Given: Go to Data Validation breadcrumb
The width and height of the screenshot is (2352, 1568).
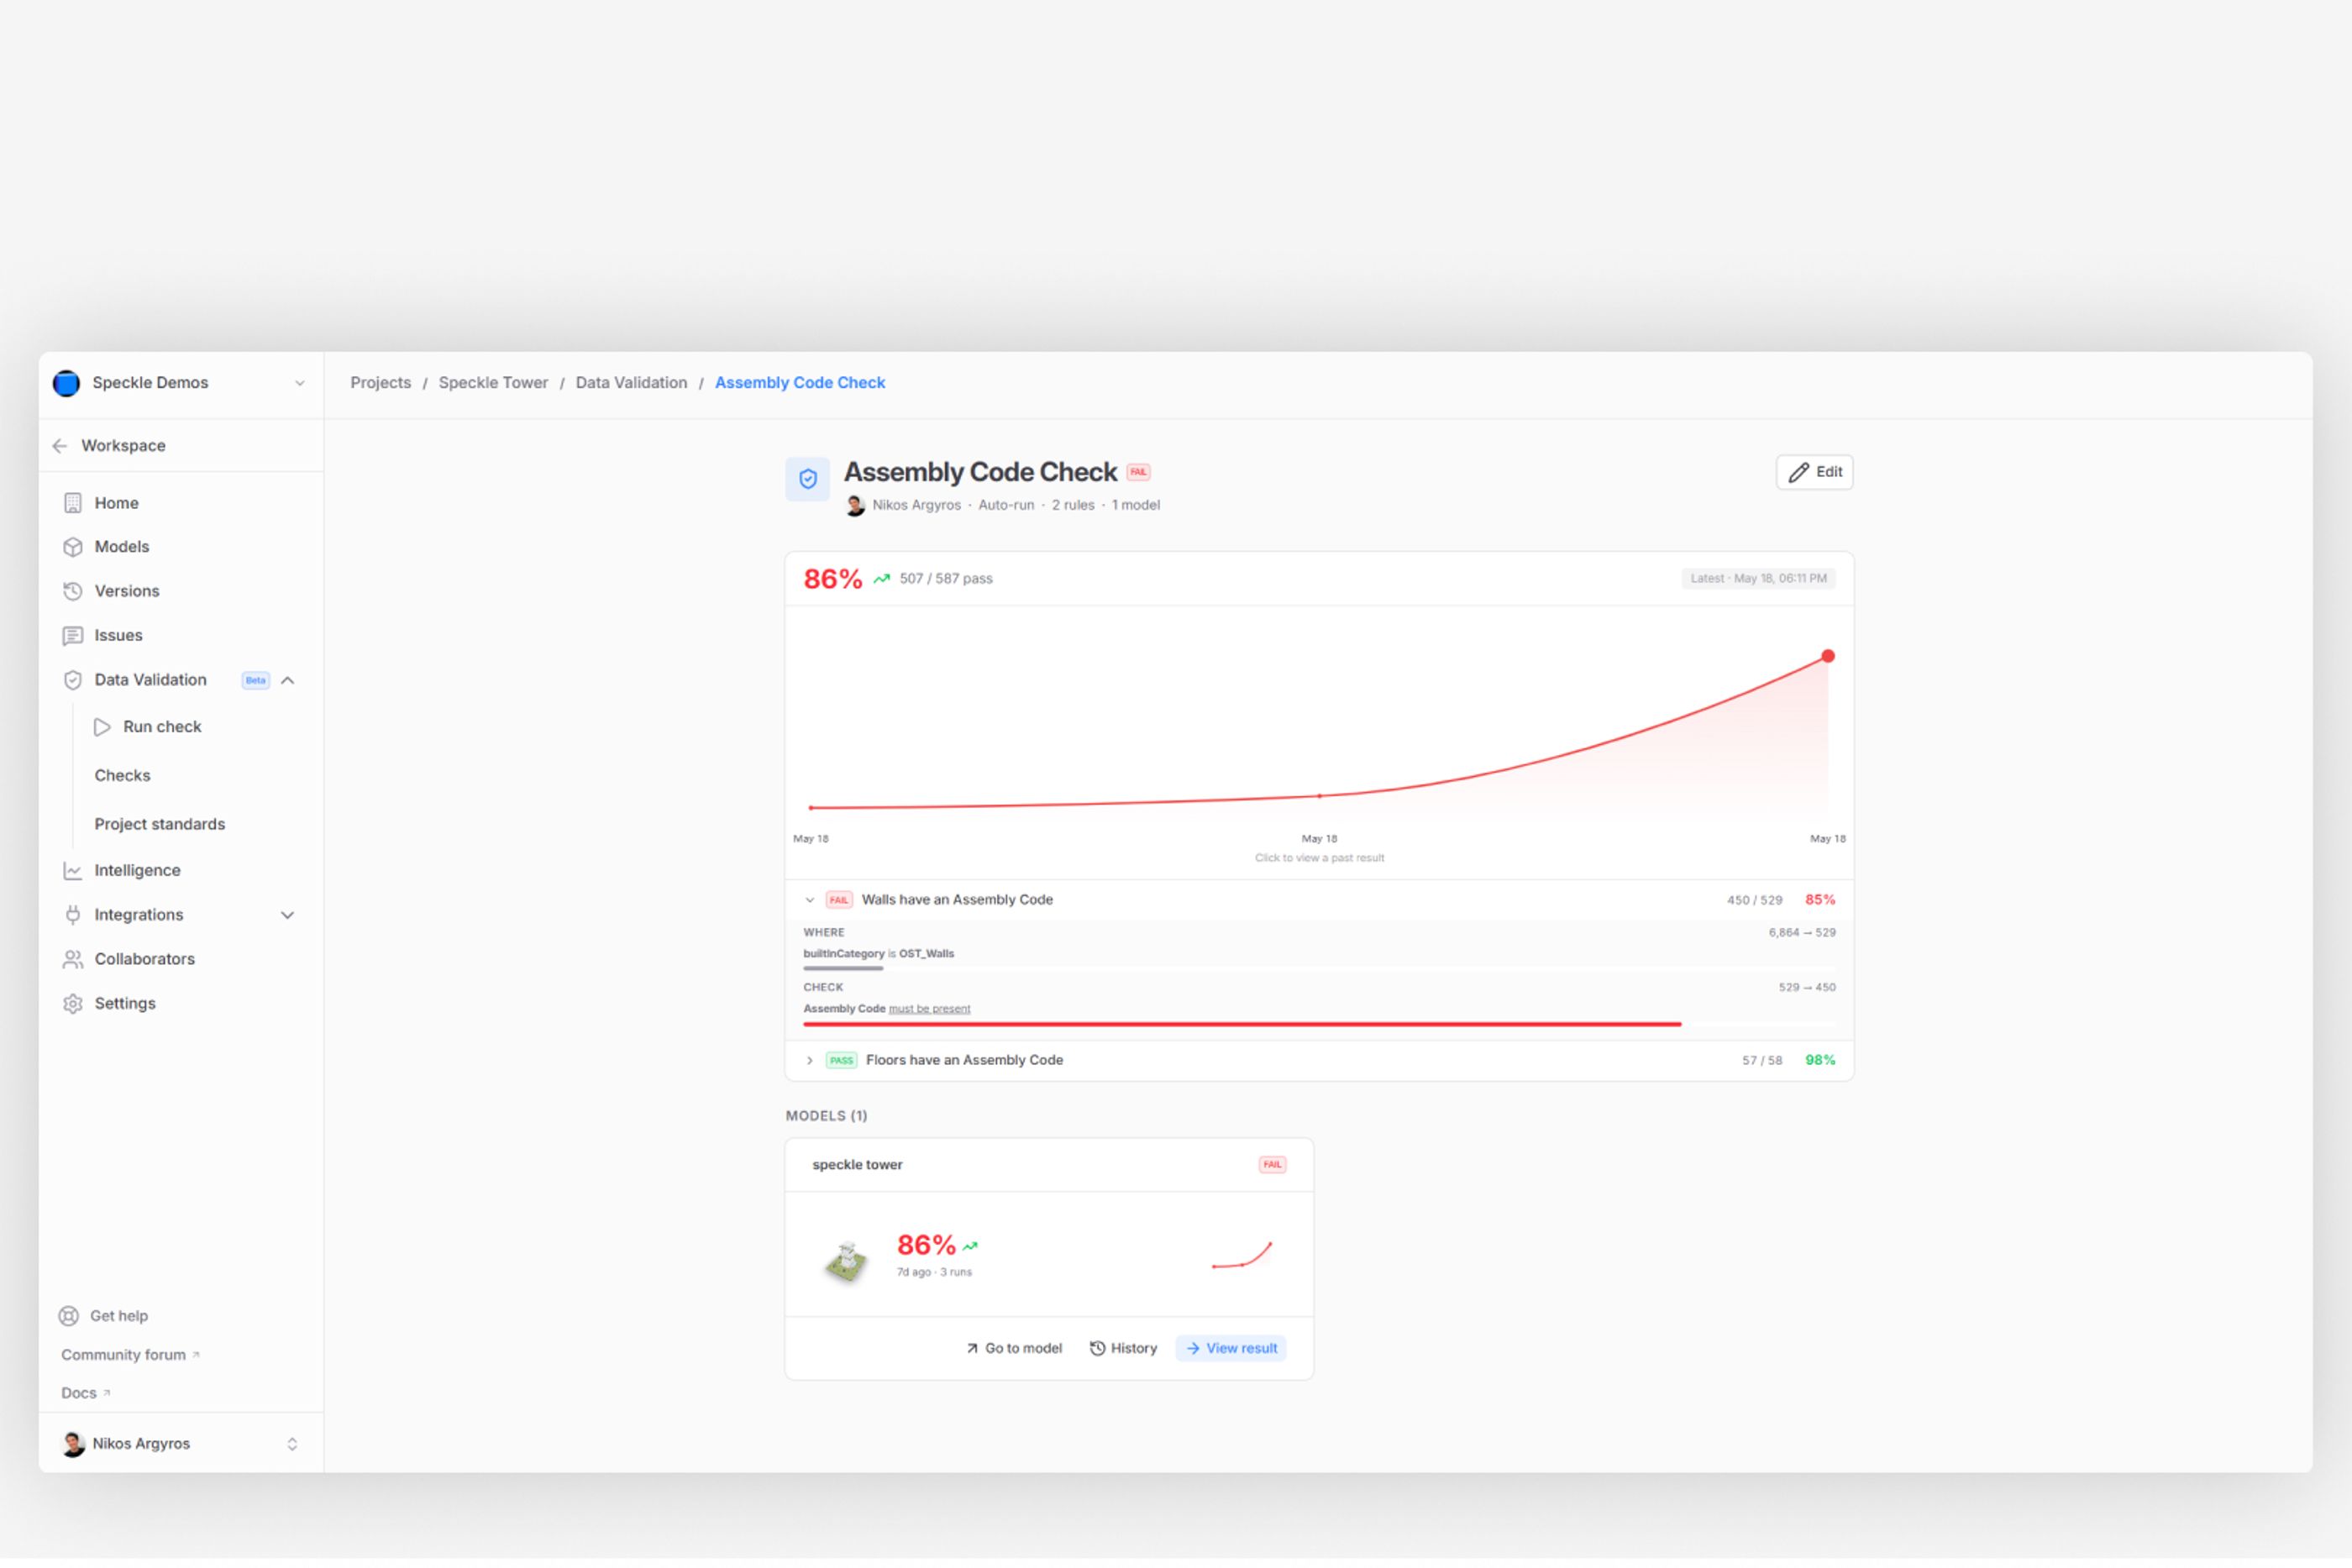Looking at the screenshot, I should [x=632, y=383].
